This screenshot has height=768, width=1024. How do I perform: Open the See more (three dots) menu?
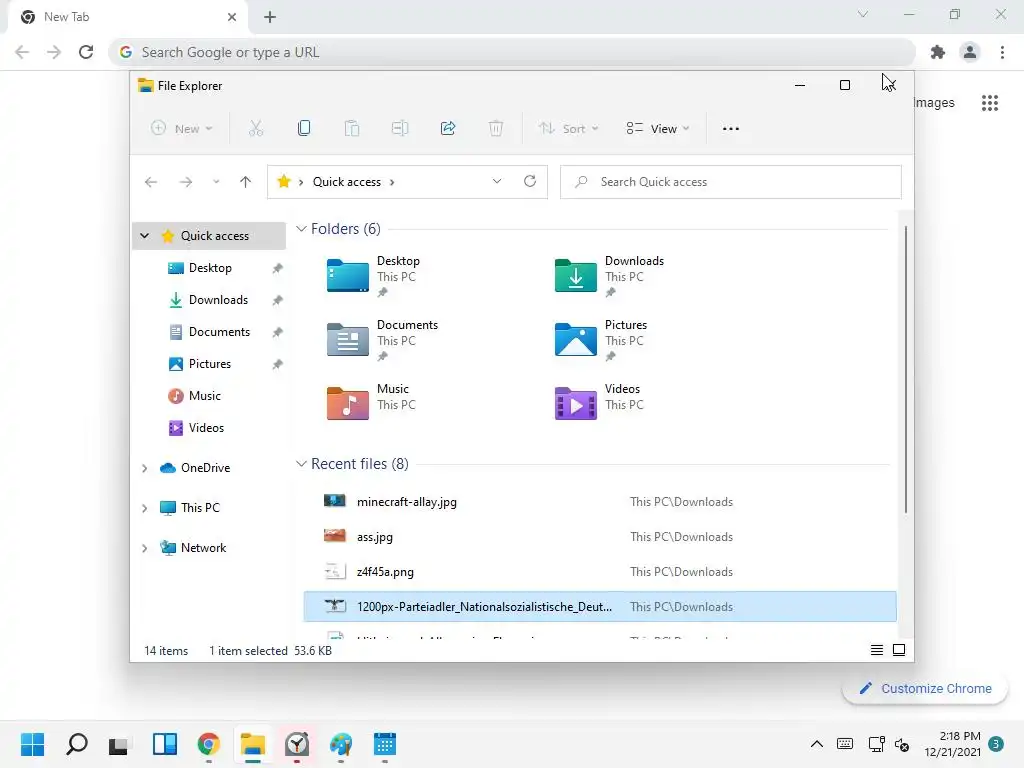pos(731,129)
